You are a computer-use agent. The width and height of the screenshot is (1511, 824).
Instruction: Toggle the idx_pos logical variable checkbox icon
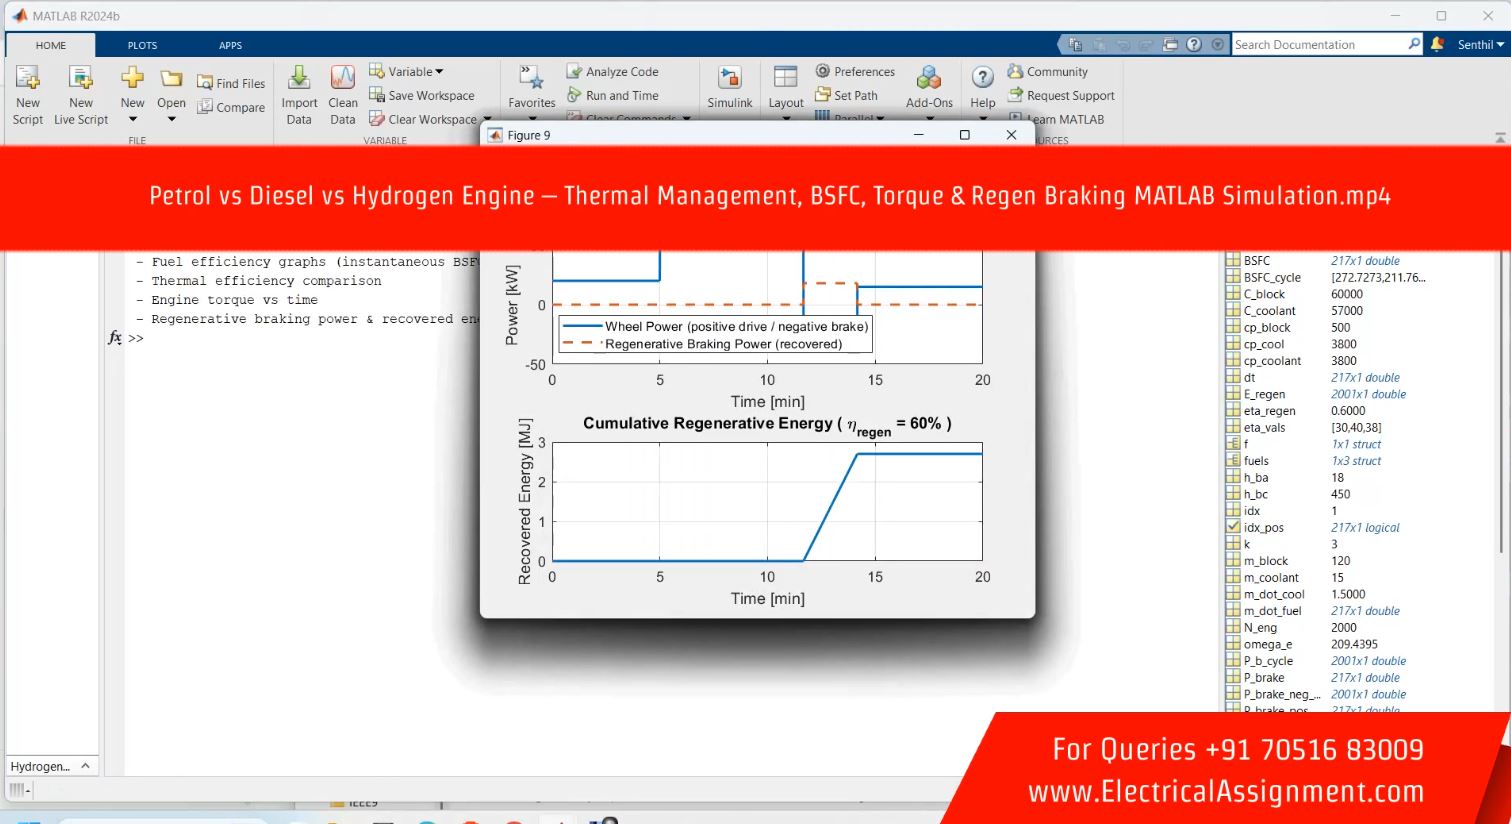pos(1233,527)
